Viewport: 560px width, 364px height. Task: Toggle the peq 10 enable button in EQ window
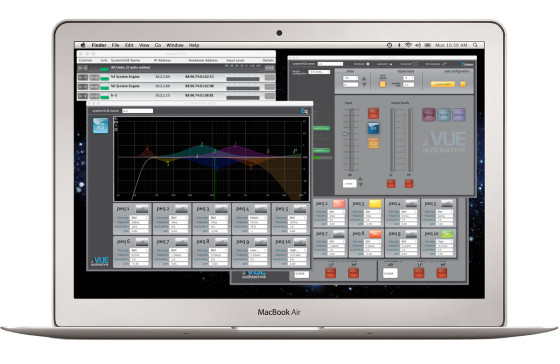tap(300, 242)
